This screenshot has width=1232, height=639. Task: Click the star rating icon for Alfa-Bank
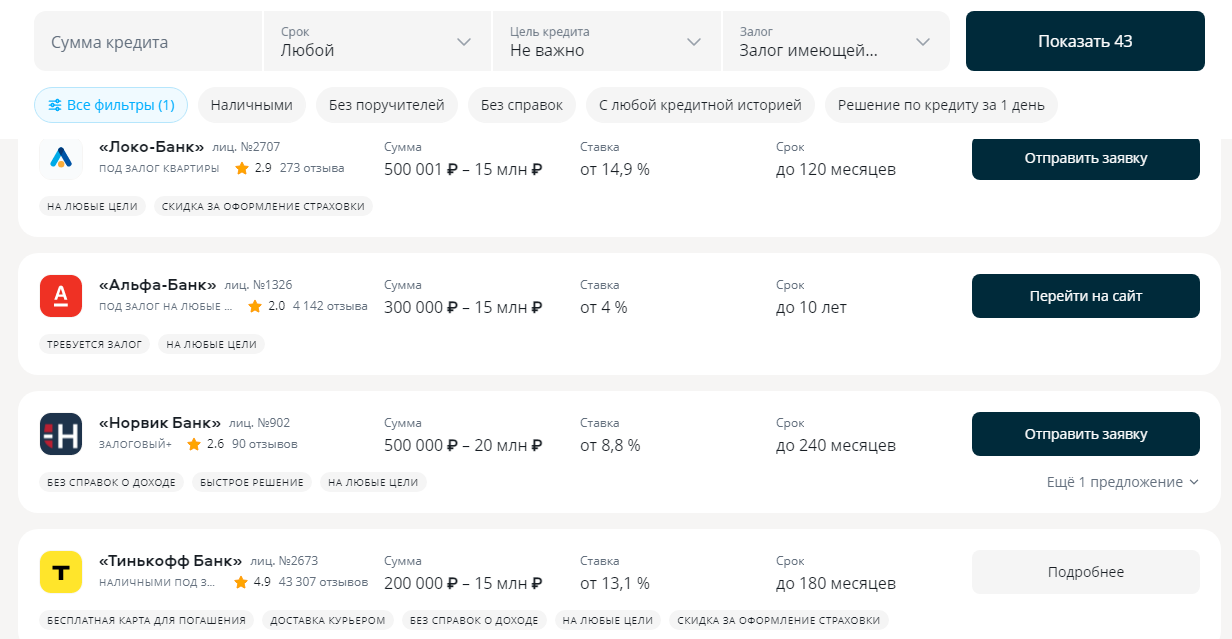tap(254, 306)
